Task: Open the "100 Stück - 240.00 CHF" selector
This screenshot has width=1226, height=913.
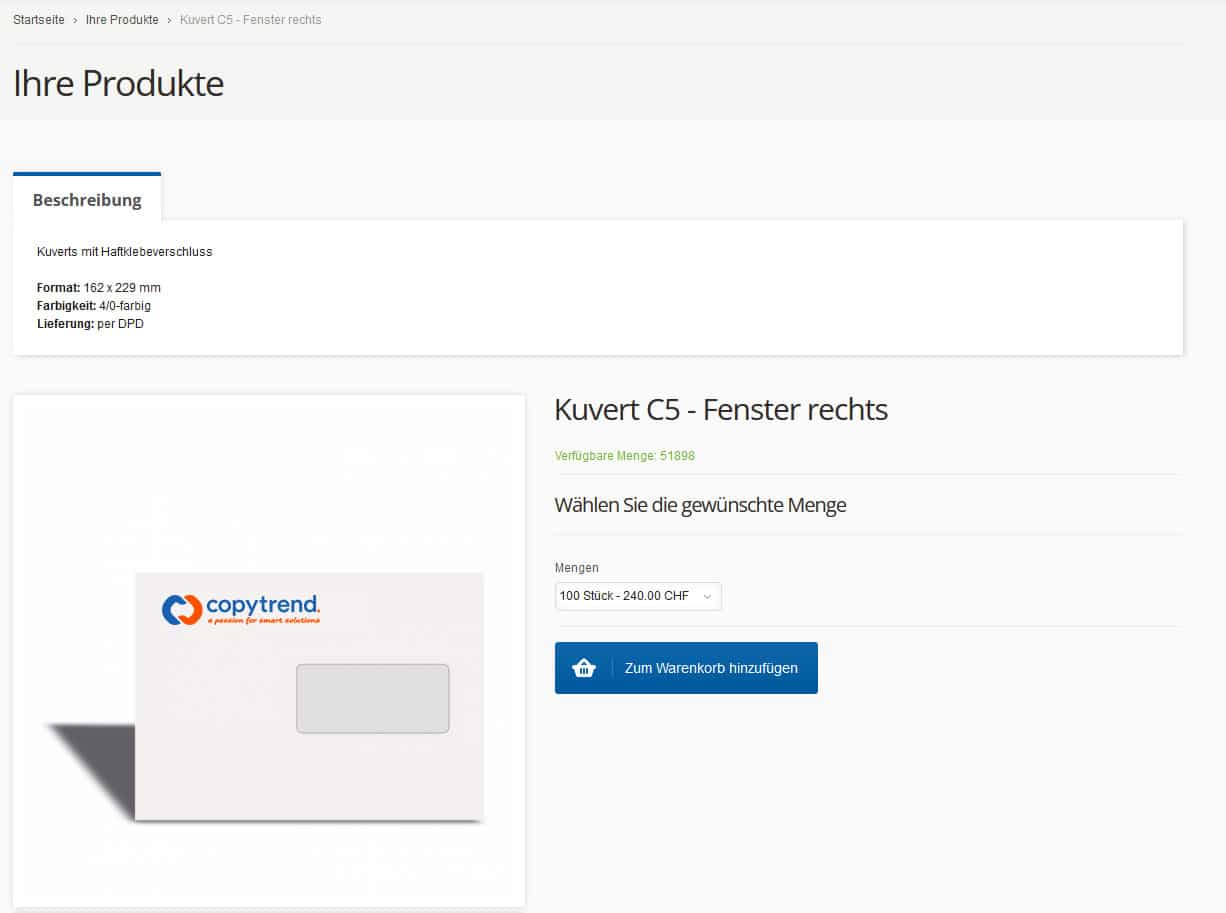Action: [637, 596]
